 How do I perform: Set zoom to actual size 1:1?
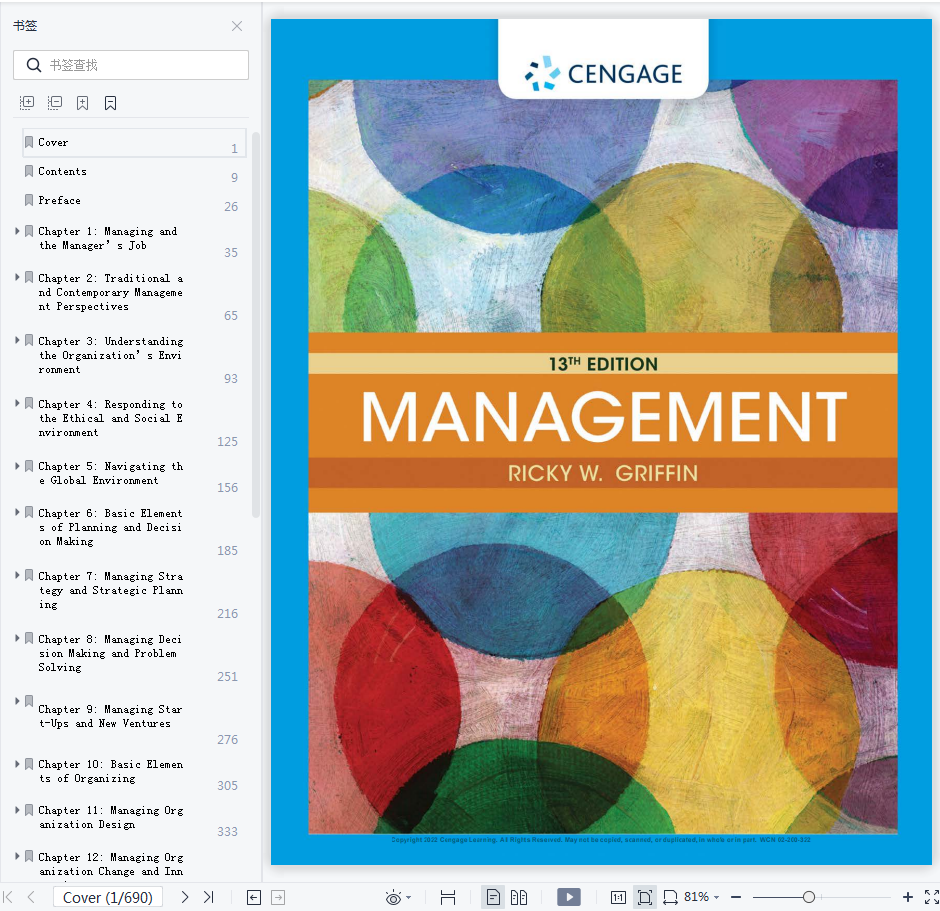click(x=618, y=897)
